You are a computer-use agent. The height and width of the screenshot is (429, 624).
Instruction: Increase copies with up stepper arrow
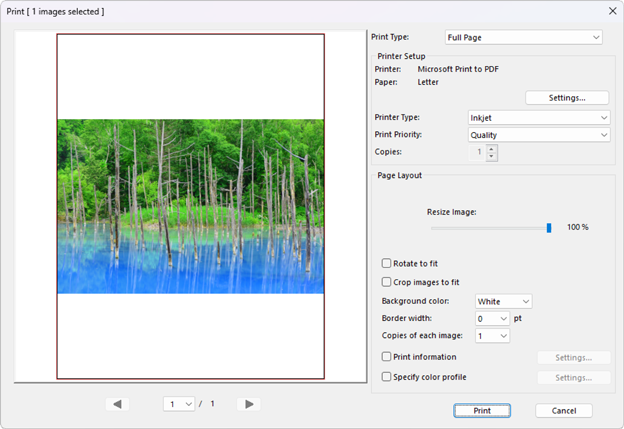click(491, 149)
